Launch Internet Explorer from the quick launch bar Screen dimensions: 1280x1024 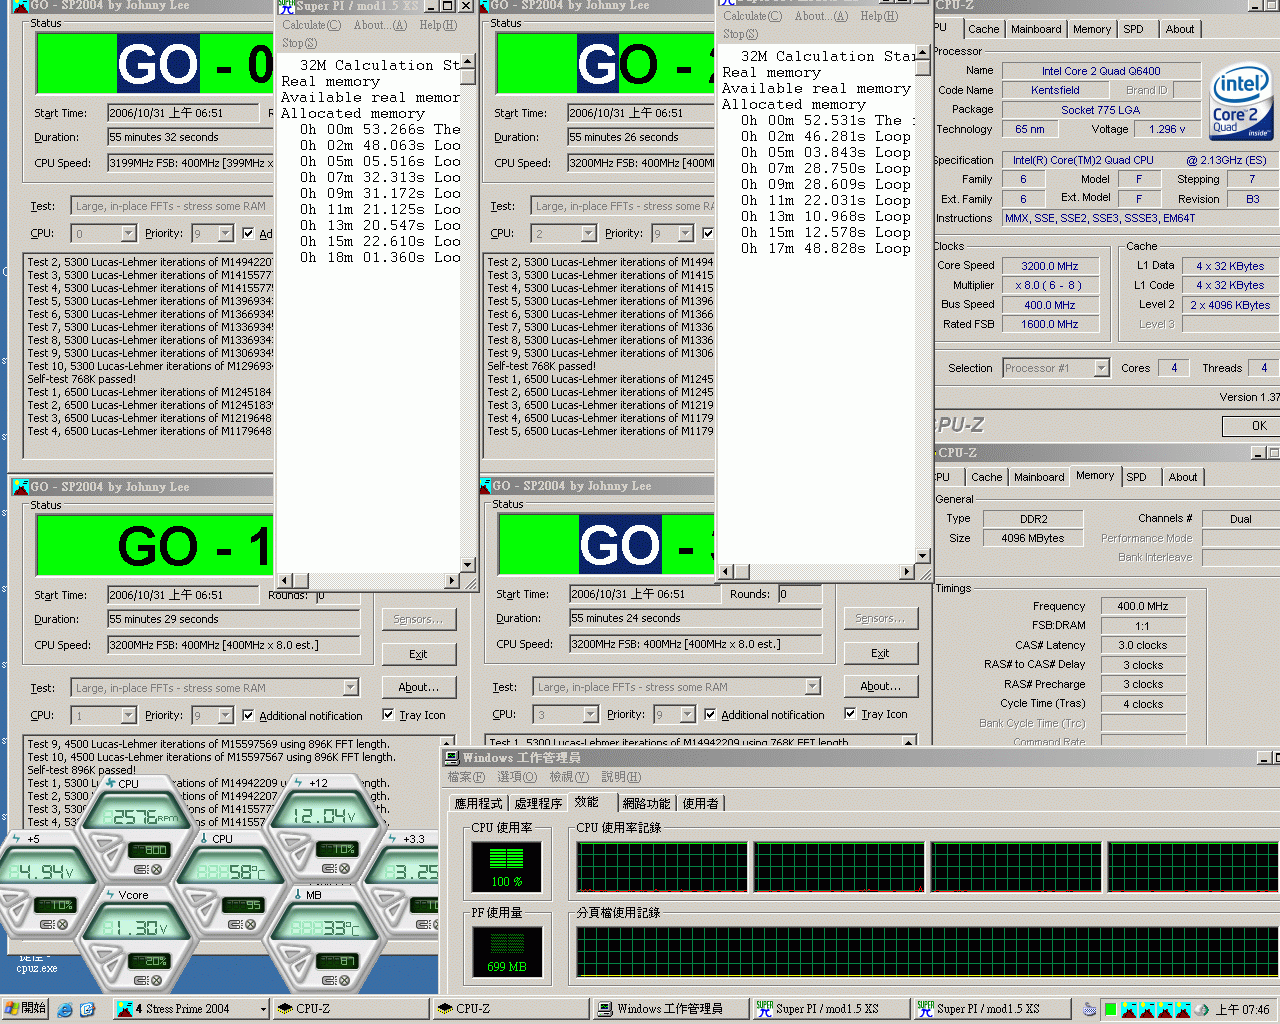[65, 1009]
